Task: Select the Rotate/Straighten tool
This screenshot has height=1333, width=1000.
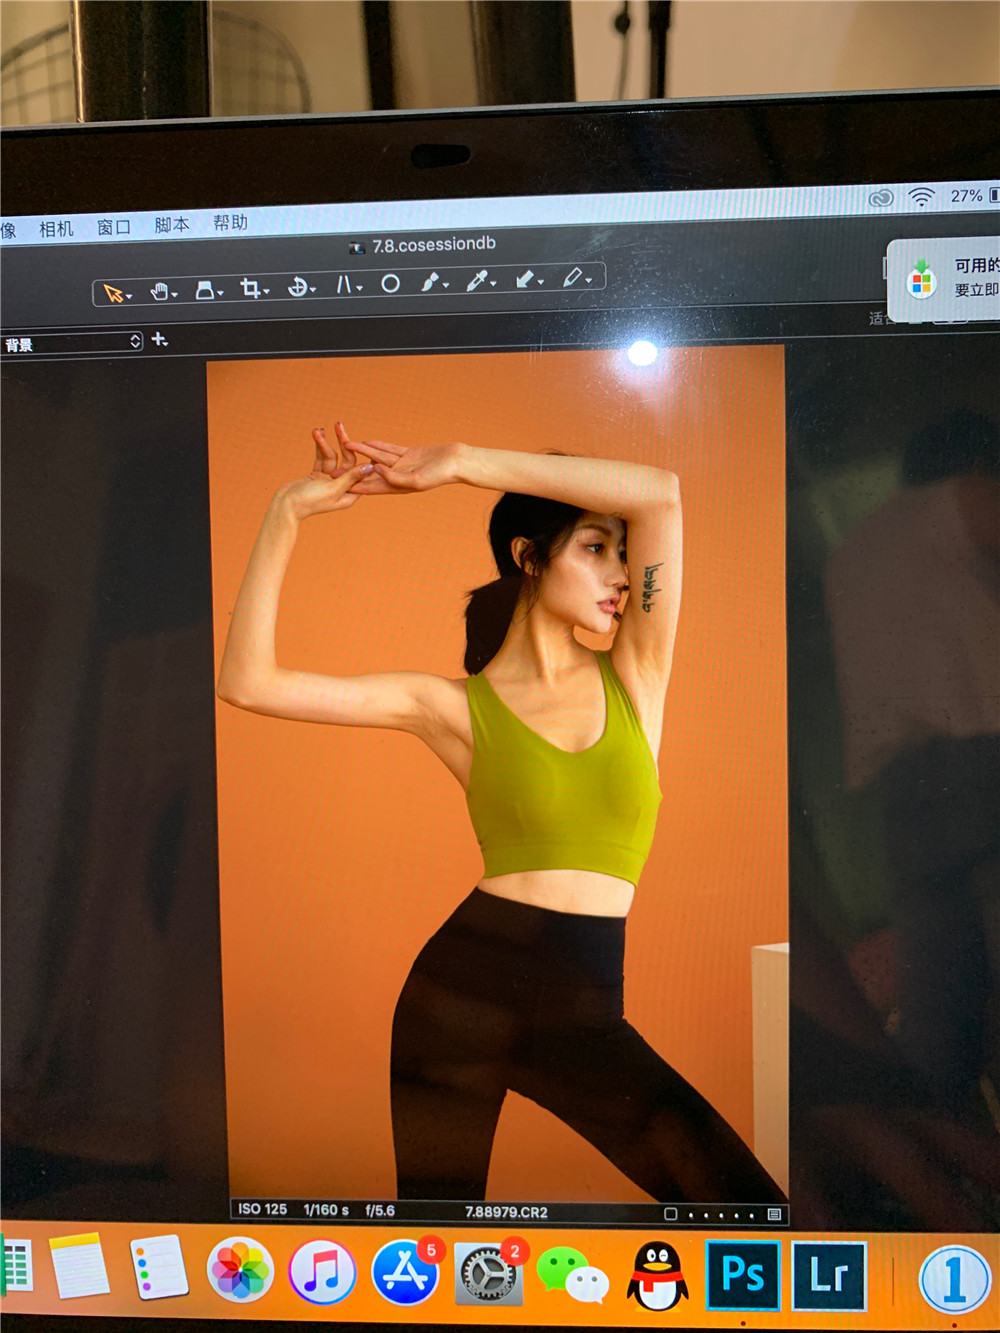Action: 297,287
